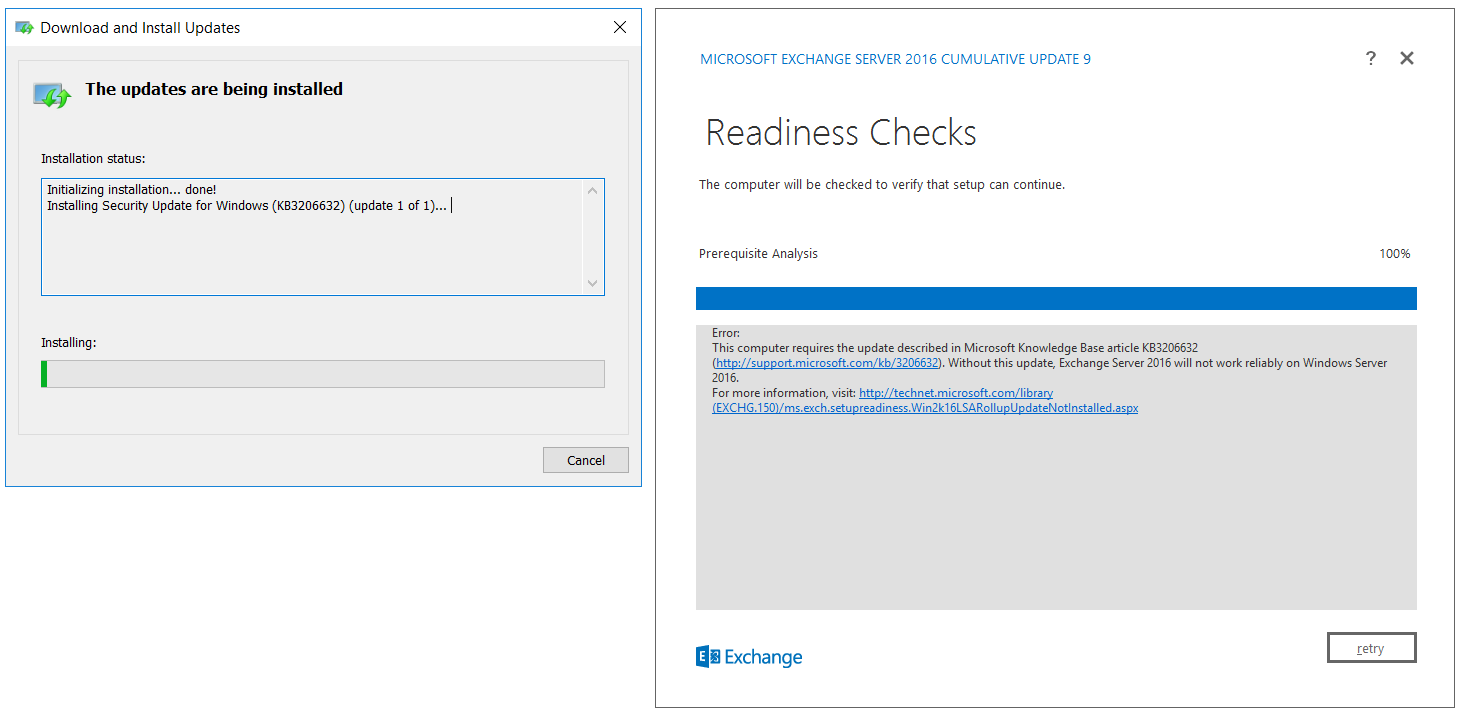Click the 'Installing:' label
The width and height of the screenshot is (1462, 713).
(x=68, y=343)
